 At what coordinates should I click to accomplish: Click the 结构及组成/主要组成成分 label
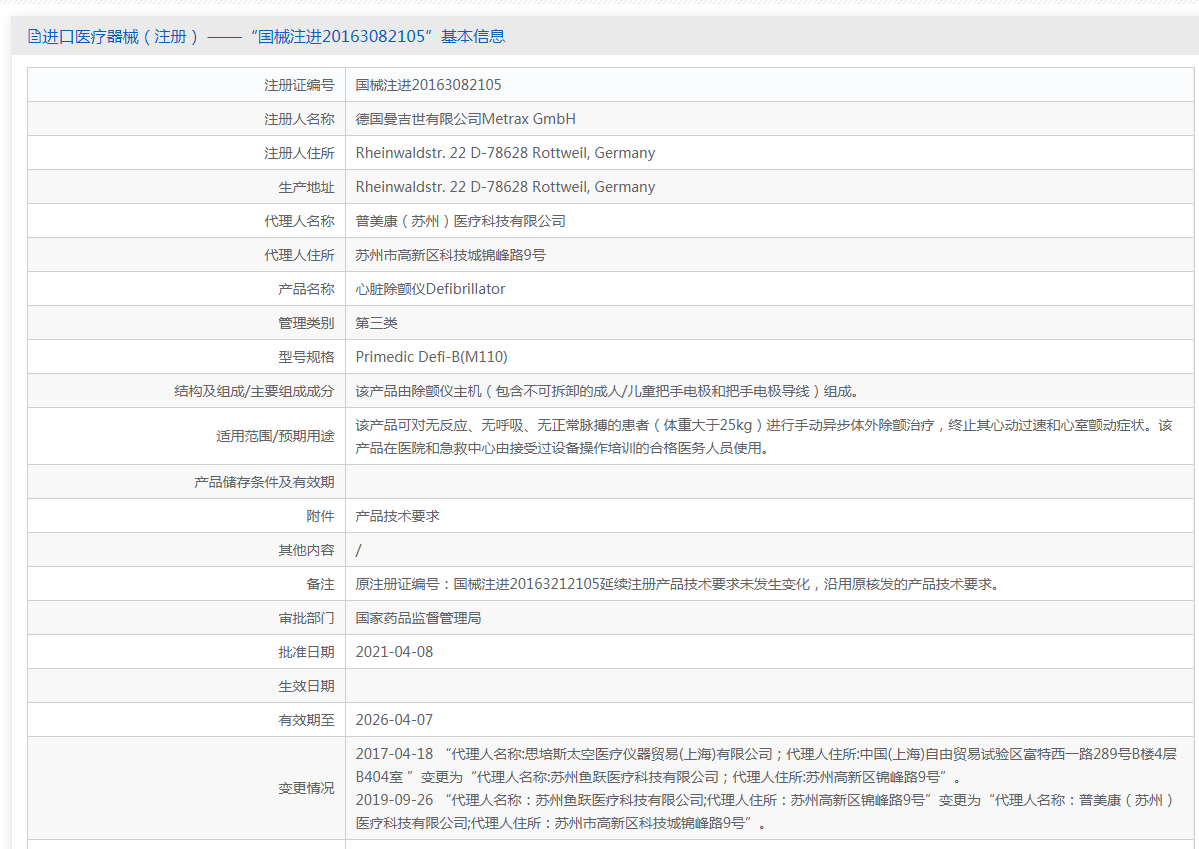pos(254,391)
